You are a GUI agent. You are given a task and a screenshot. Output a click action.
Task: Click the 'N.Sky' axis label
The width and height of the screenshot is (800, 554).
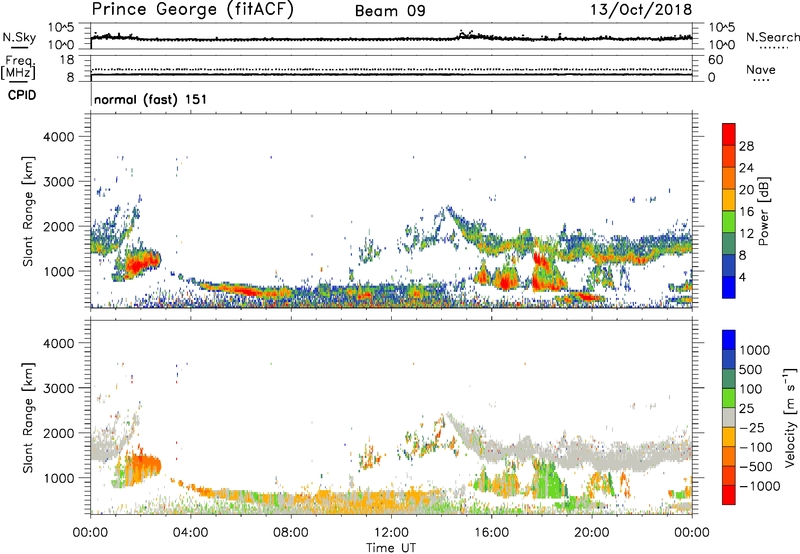[x=19, y=37]
